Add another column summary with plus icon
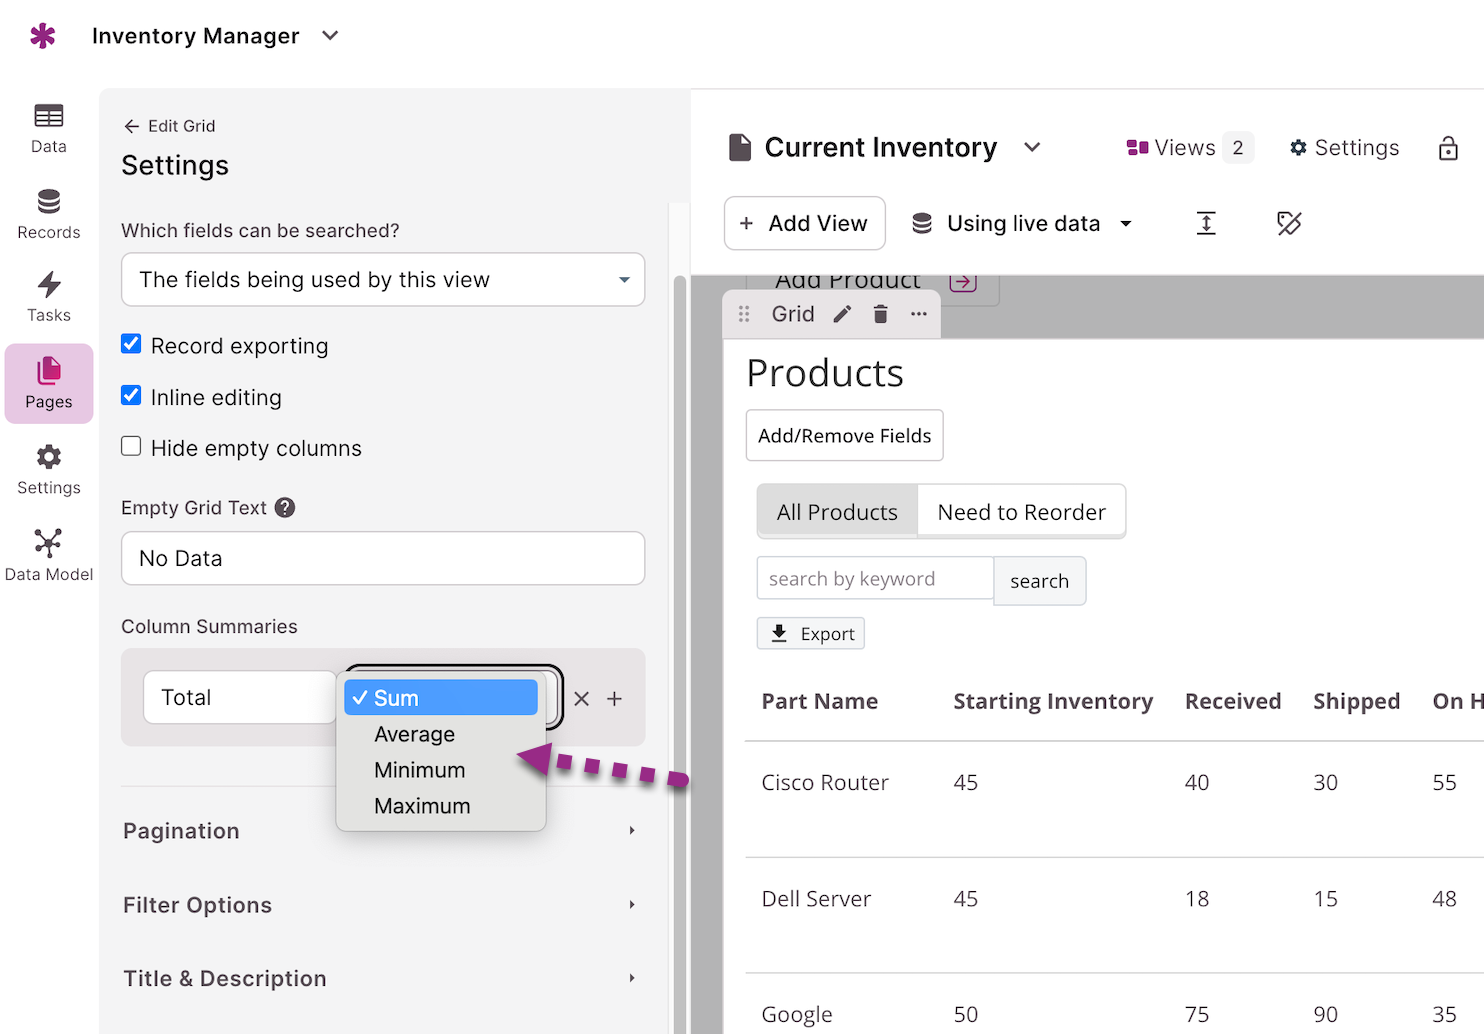 click(614, 699)
